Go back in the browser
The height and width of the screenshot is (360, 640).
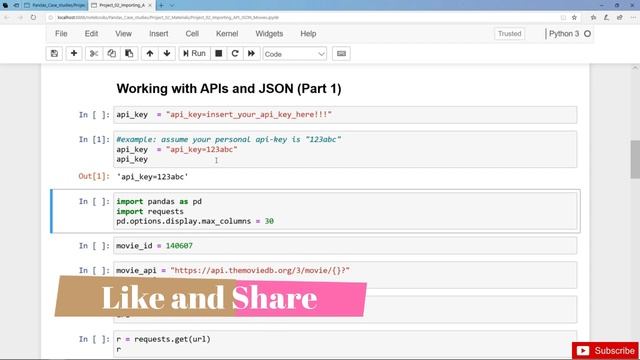pos(6,18)
